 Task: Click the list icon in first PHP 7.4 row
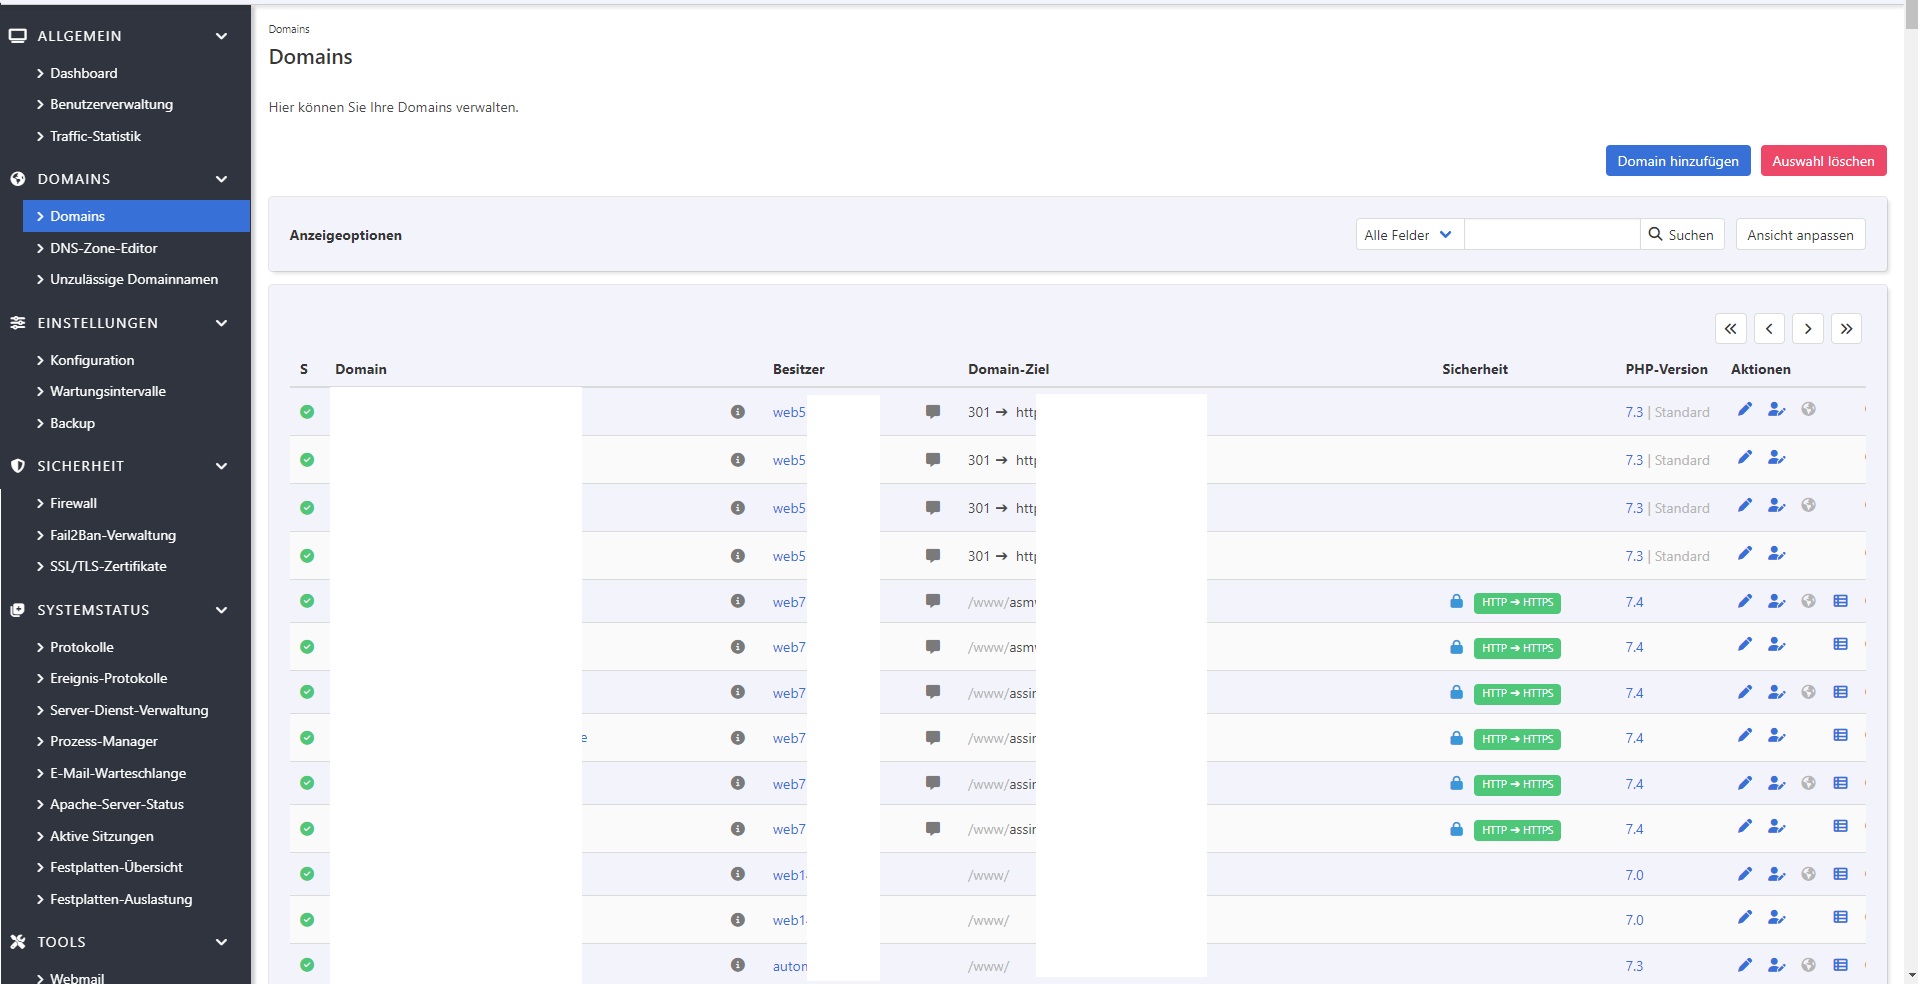tap(1840, 601)
